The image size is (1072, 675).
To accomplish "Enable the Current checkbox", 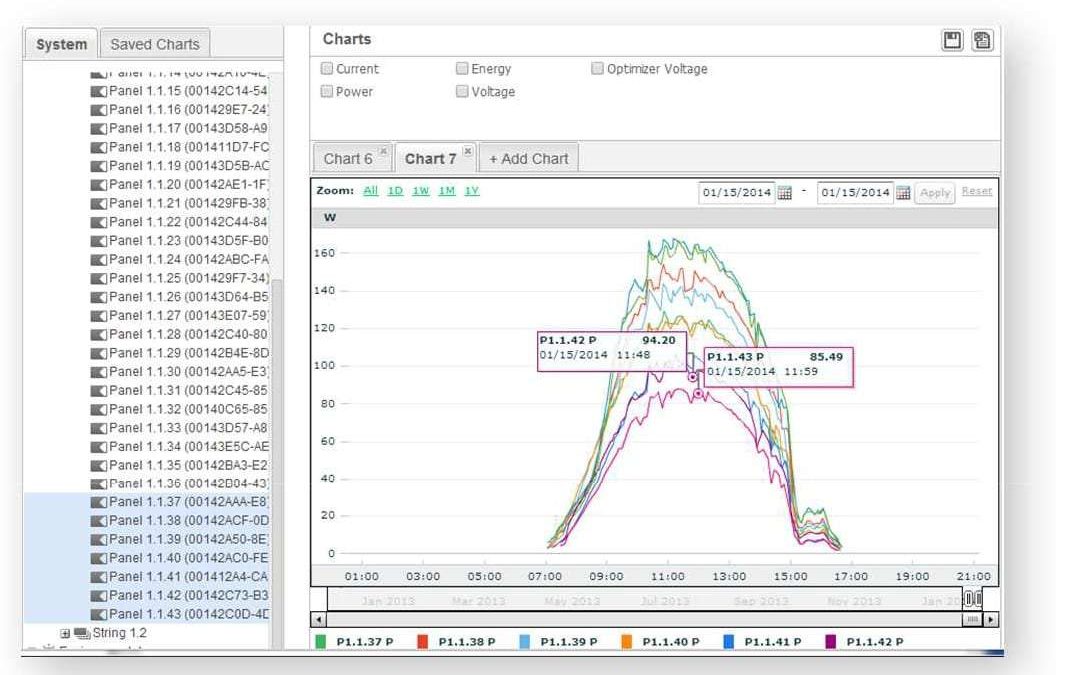I will pos(327,68).
